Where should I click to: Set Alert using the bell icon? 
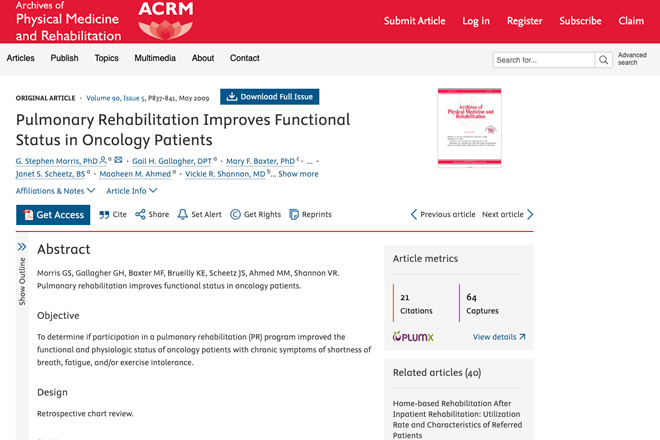coord(182,214)
